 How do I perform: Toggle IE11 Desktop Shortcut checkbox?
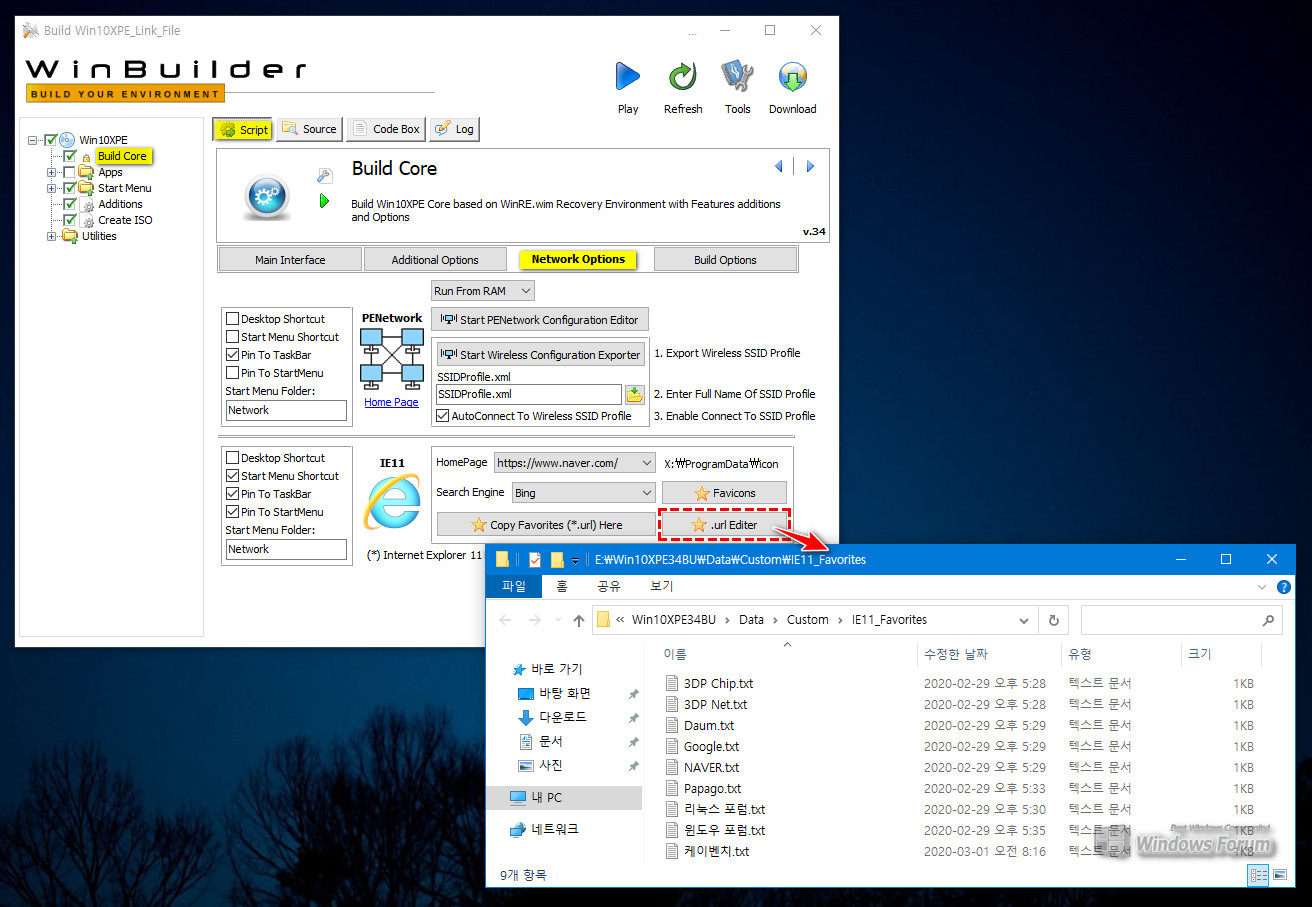tap(233, 458)
